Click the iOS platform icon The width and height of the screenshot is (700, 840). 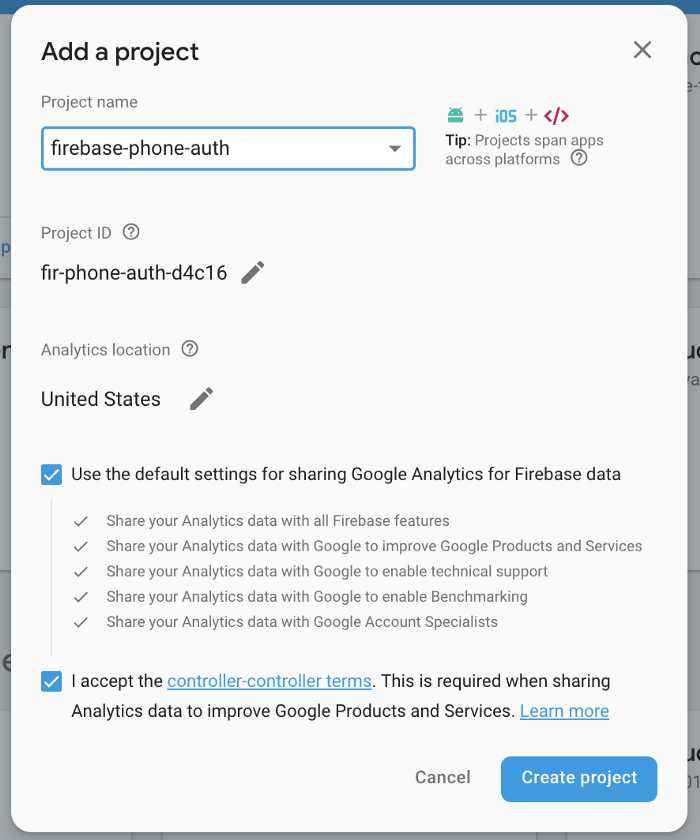(505, 115)
